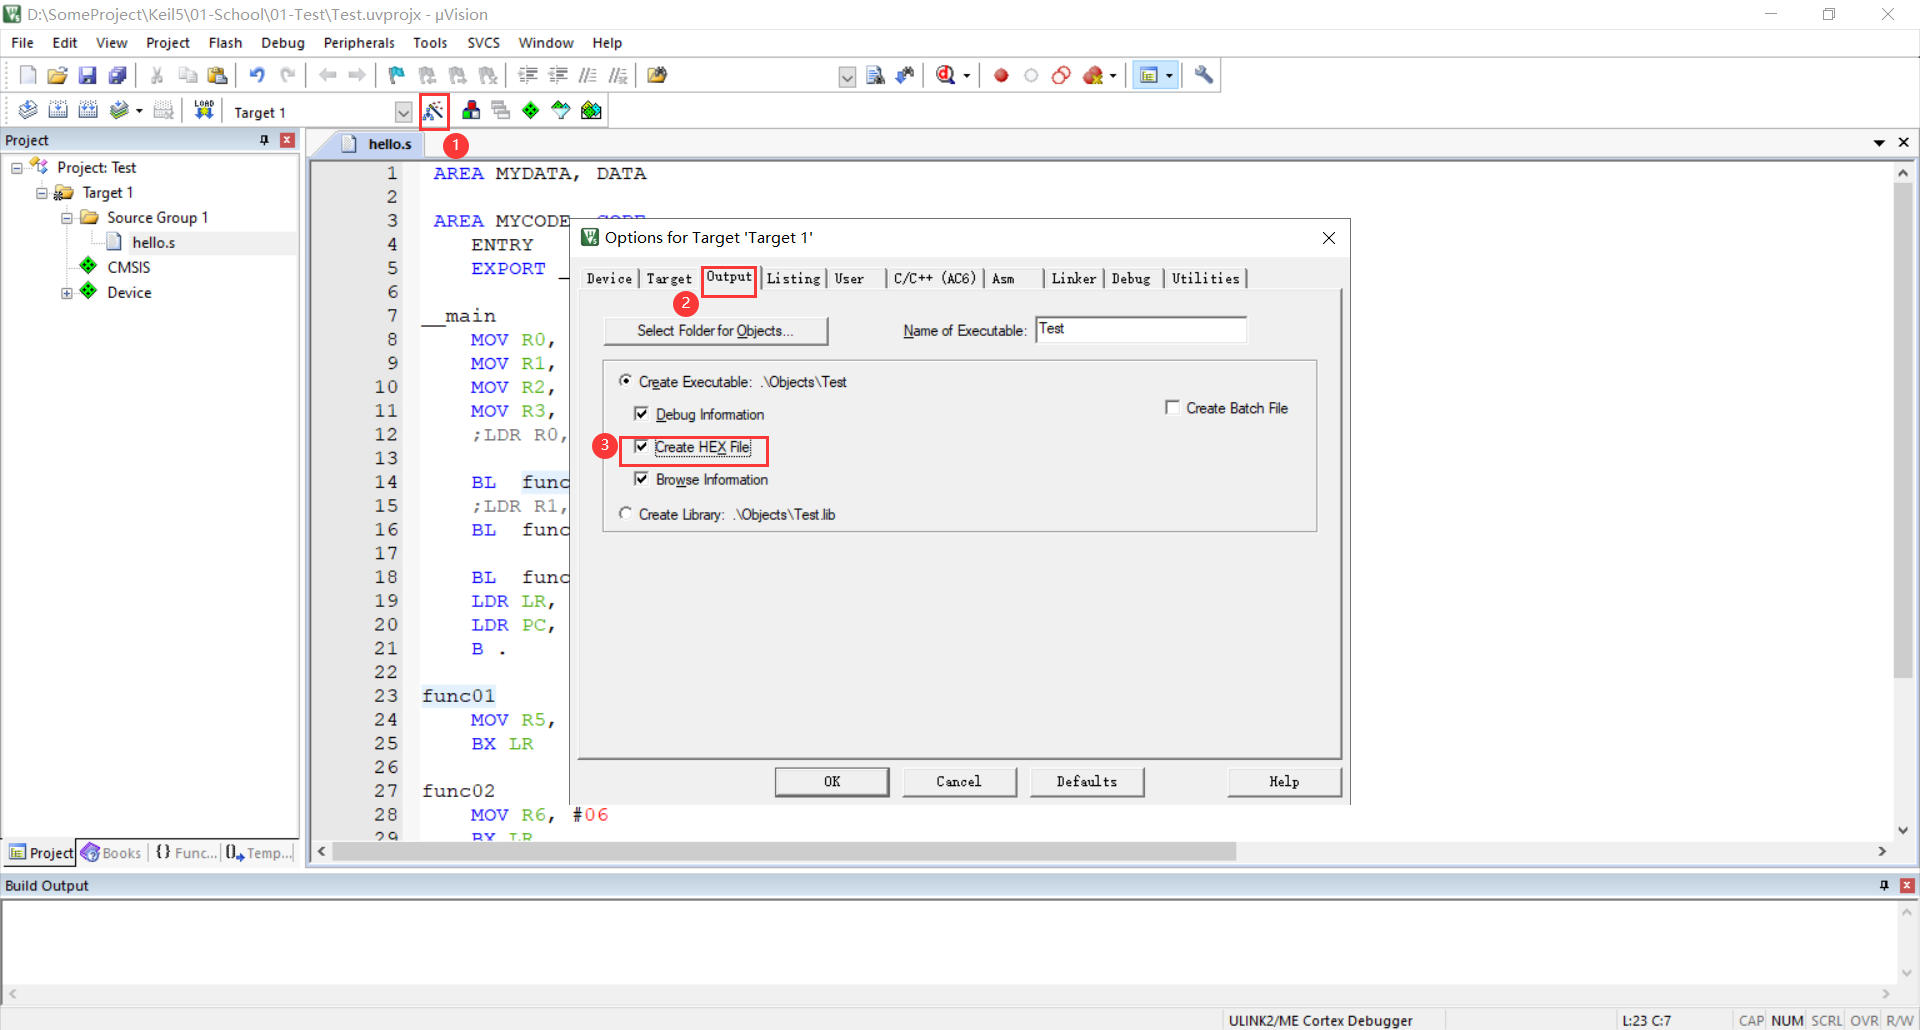The width and height of the screenshot is (1920, 1030).
Task: Click the Manage Run-Time Environment green diamond icon
Action: (x=531, y=110)
